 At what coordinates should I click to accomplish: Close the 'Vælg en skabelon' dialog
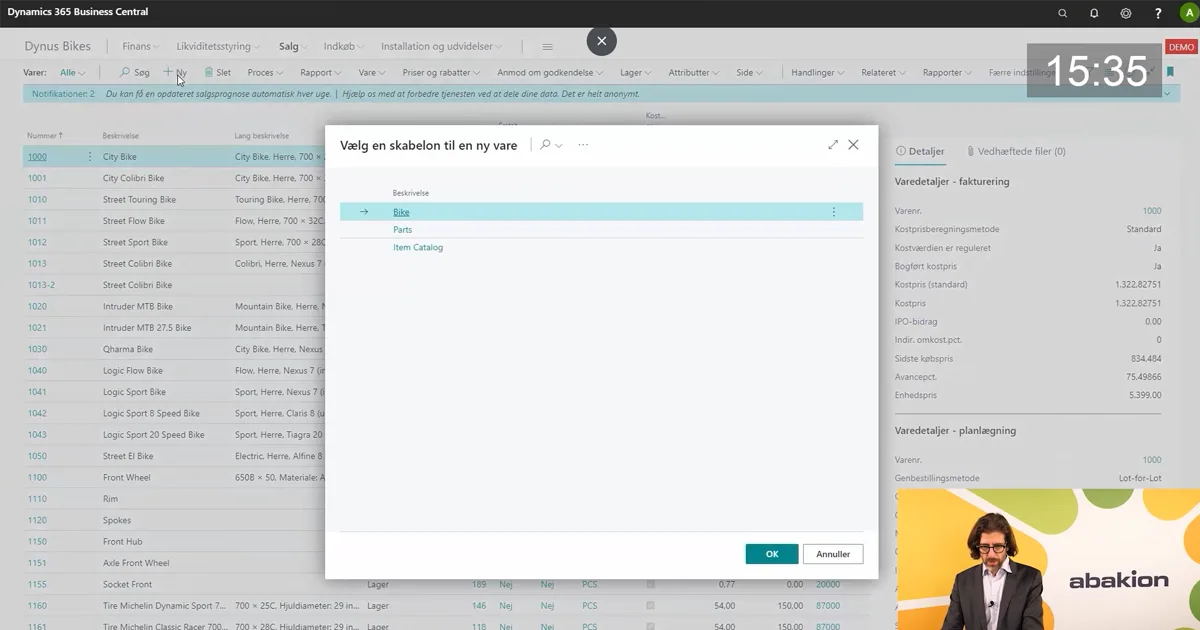pyautogui.click(x=853, y=145)
